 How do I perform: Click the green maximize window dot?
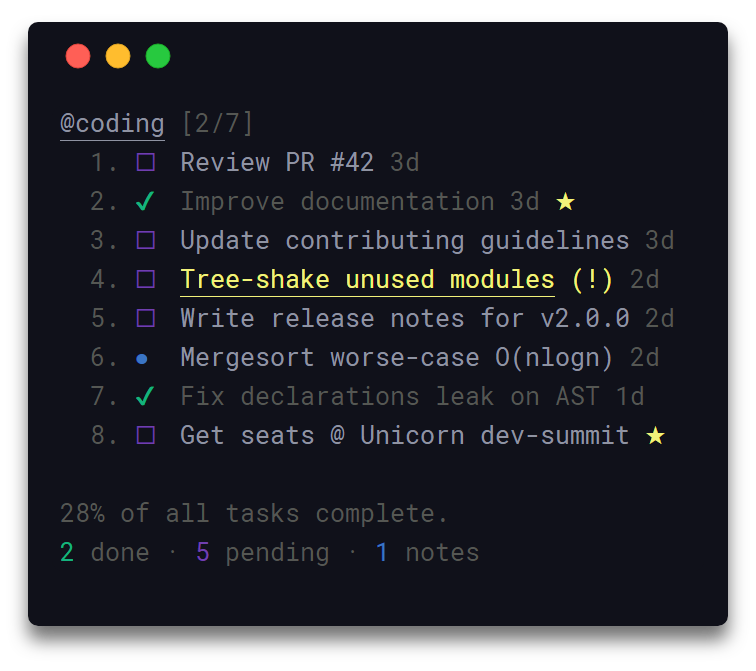point(158,56)
